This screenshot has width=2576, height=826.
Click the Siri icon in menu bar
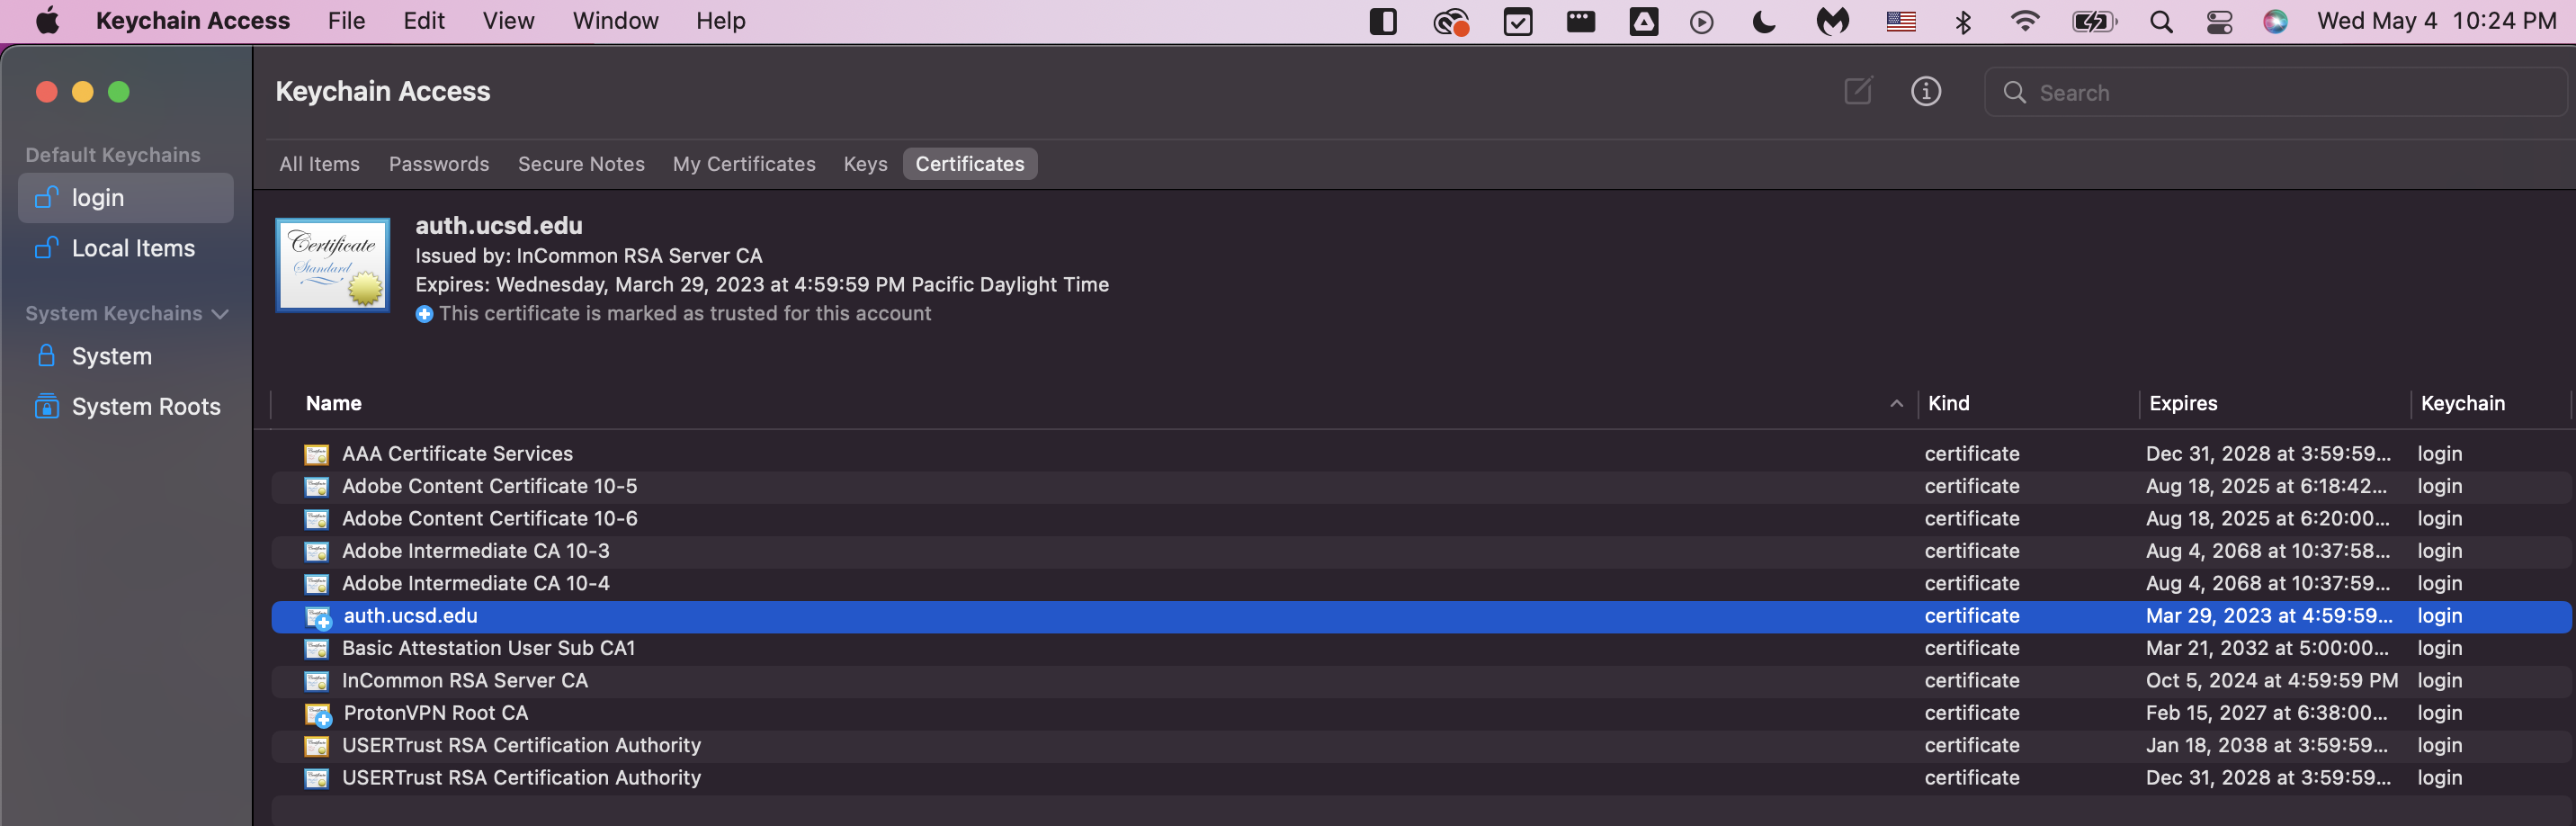2276,20
